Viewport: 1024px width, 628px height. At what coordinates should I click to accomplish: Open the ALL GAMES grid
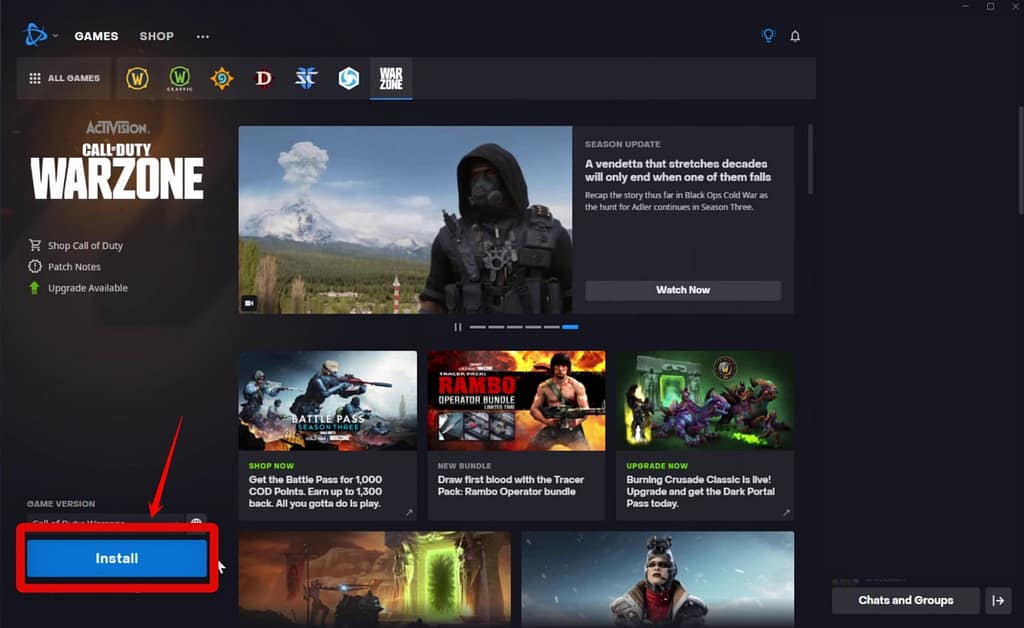[65, 78]
